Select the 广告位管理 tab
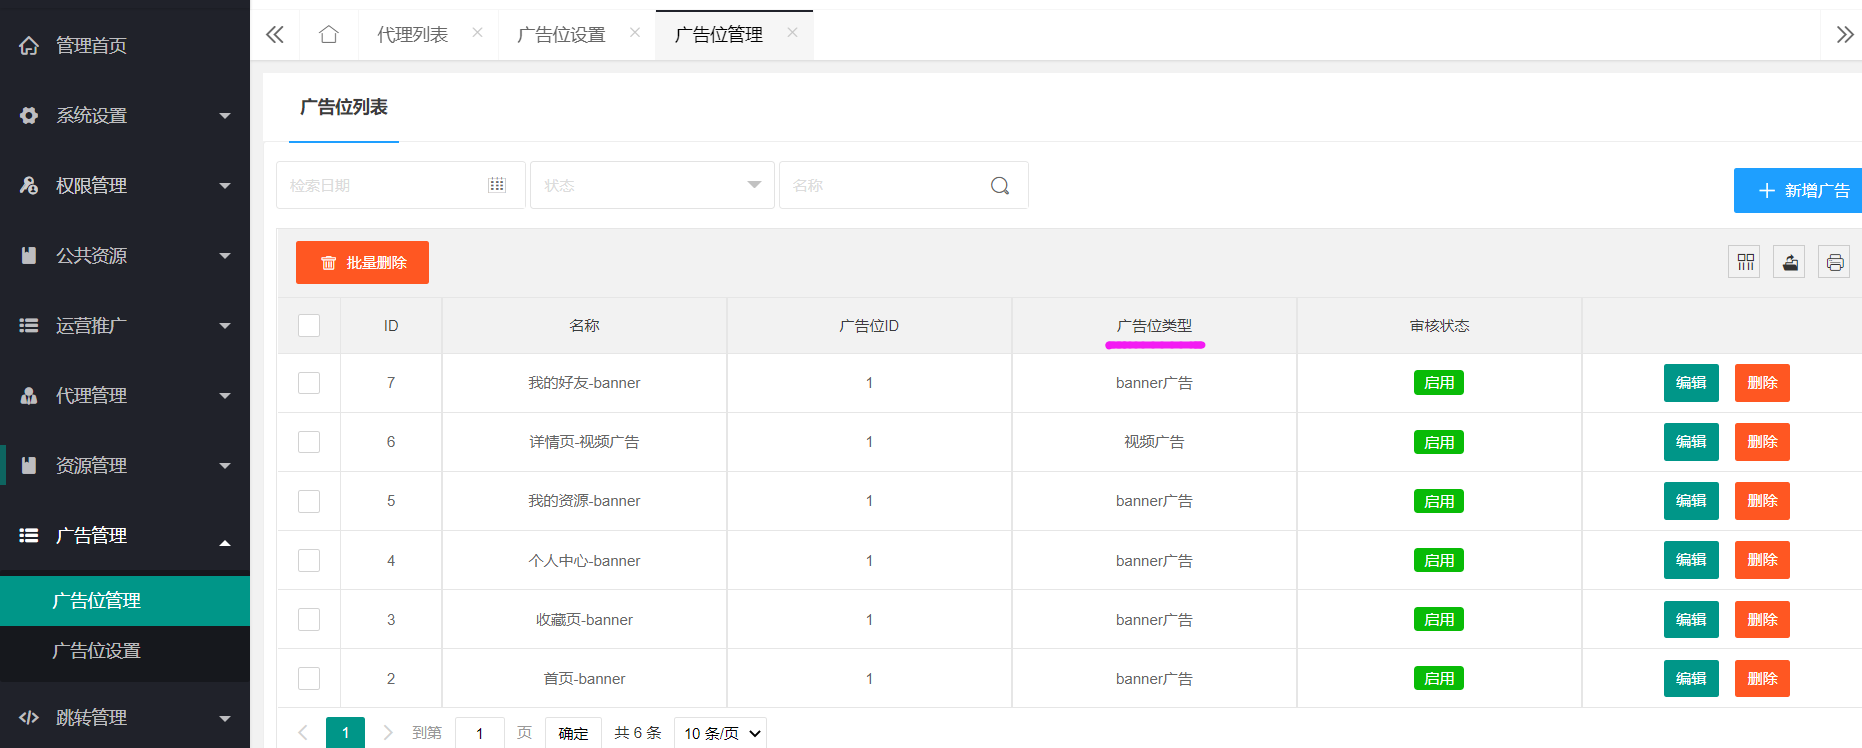Image resolution: width=1862 pixels, height=748 pixels. pyautogui.click(x=719, y=35)
